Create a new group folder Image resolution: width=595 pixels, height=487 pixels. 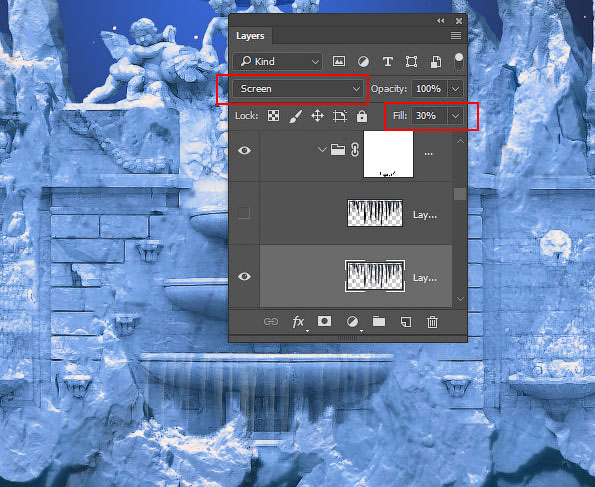pyautogui.click(x=379, y=322)
